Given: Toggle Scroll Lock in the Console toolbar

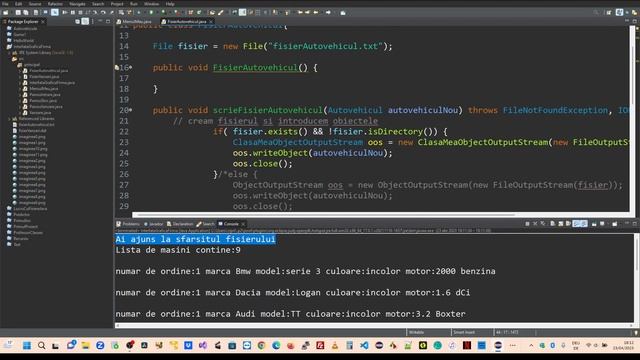Looking at the screenshot, I should click(560, 224).
